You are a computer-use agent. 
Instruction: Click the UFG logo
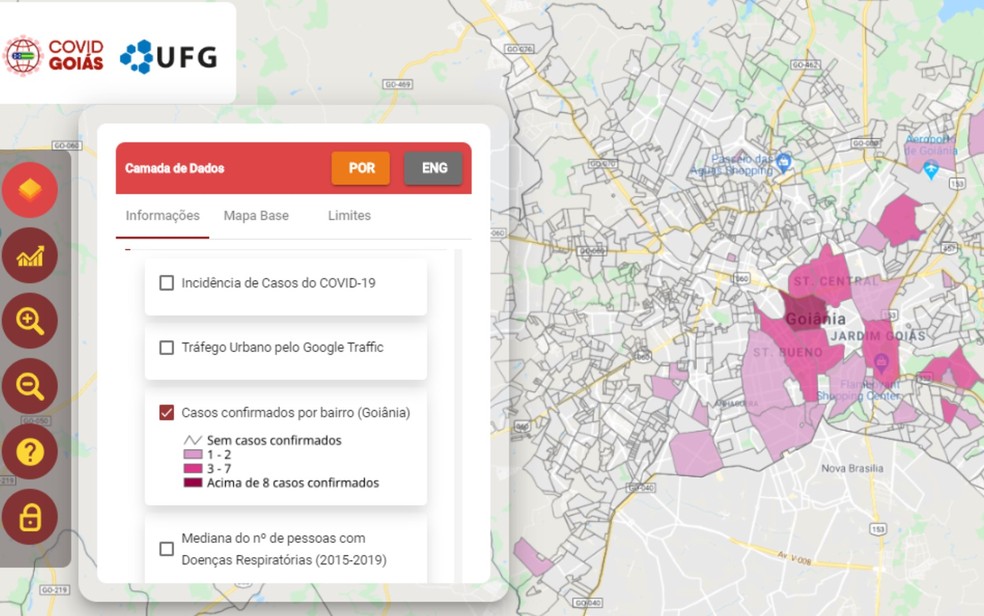click(x=168, y=57)
